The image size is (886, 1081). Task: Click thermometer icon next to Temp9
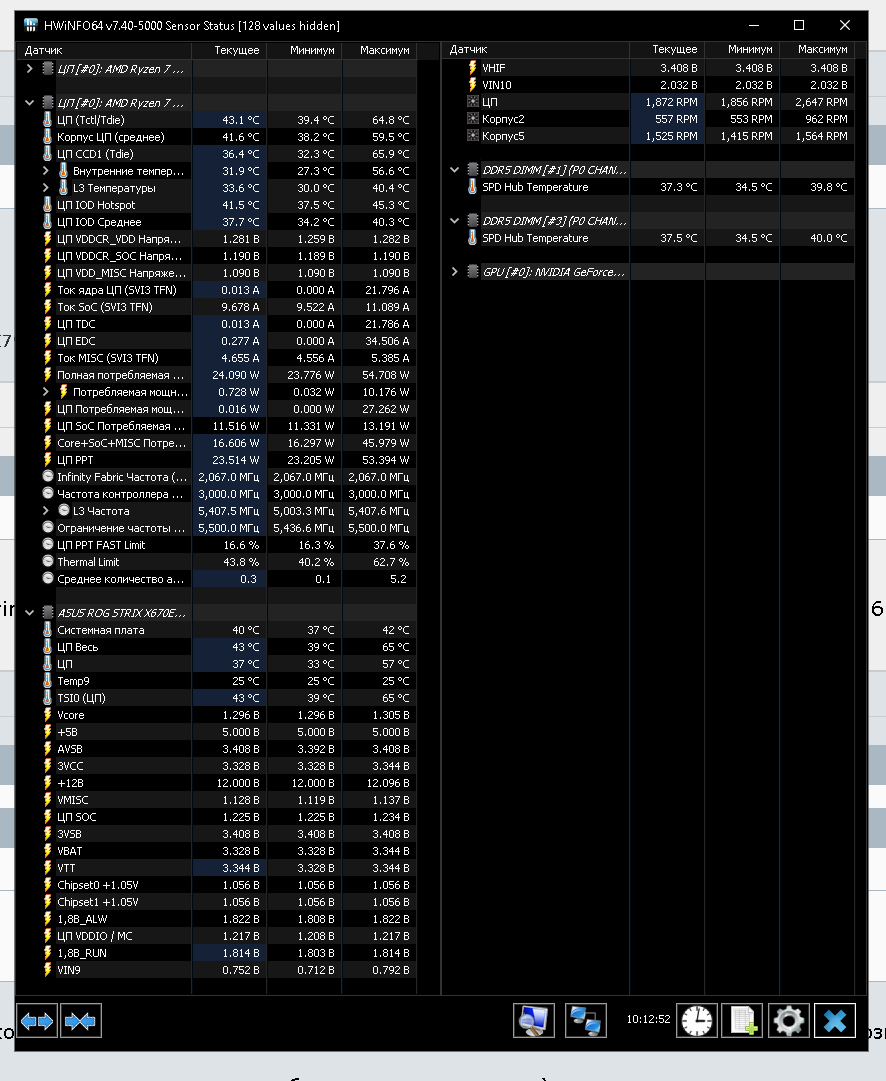coord(47,680)
